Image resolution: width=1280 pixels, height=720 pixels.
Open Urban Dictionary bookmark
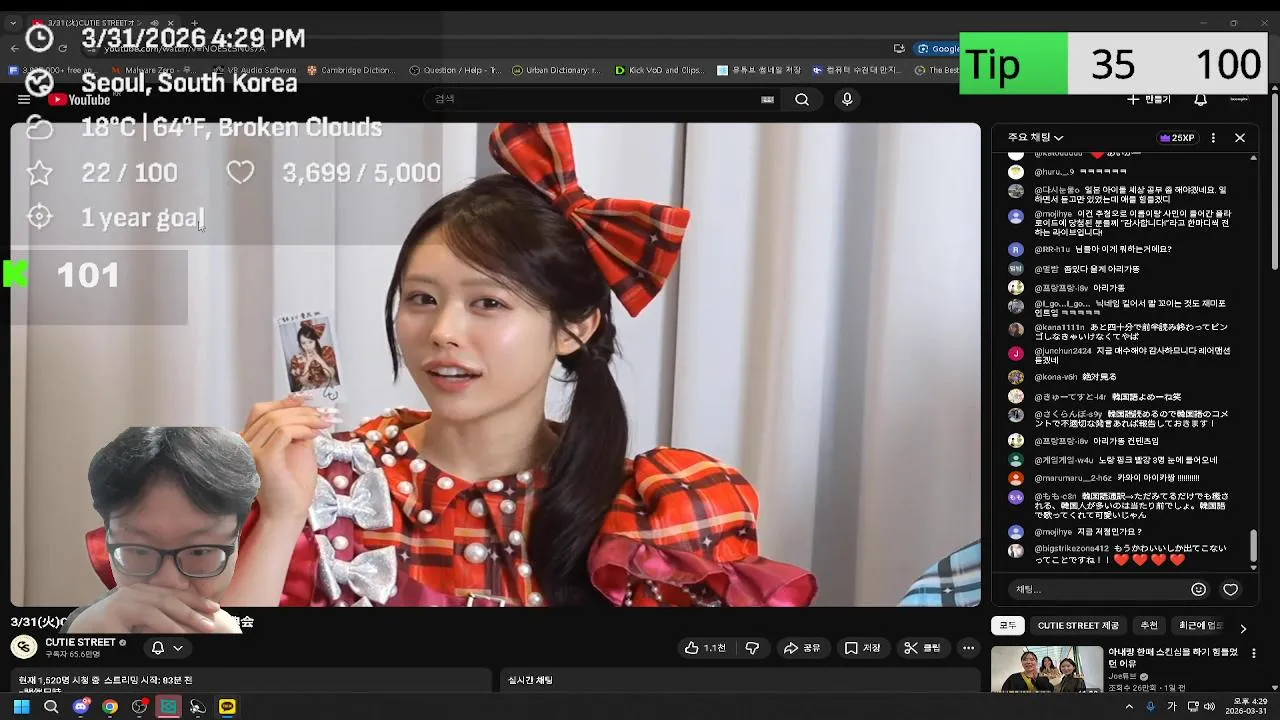click(556, 70)
